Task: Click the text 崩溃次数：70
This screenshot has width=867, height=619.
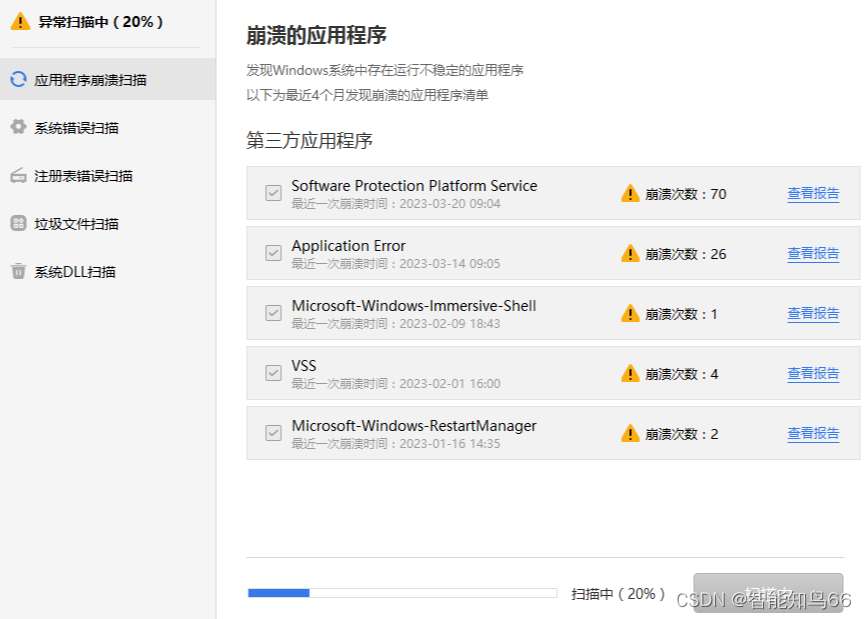Action: click(x=686, y=194)
